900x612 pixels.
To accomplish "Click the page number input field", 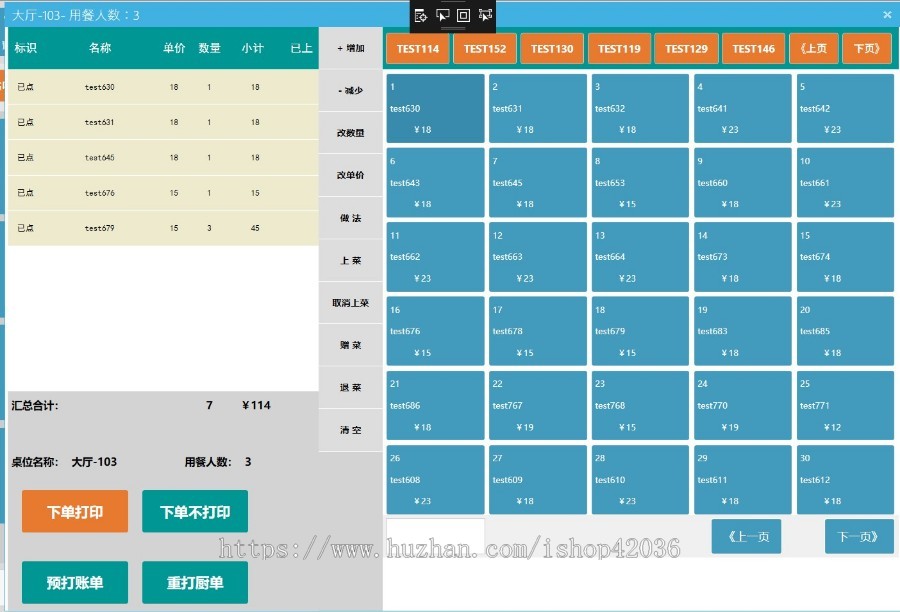I will 435,536.
